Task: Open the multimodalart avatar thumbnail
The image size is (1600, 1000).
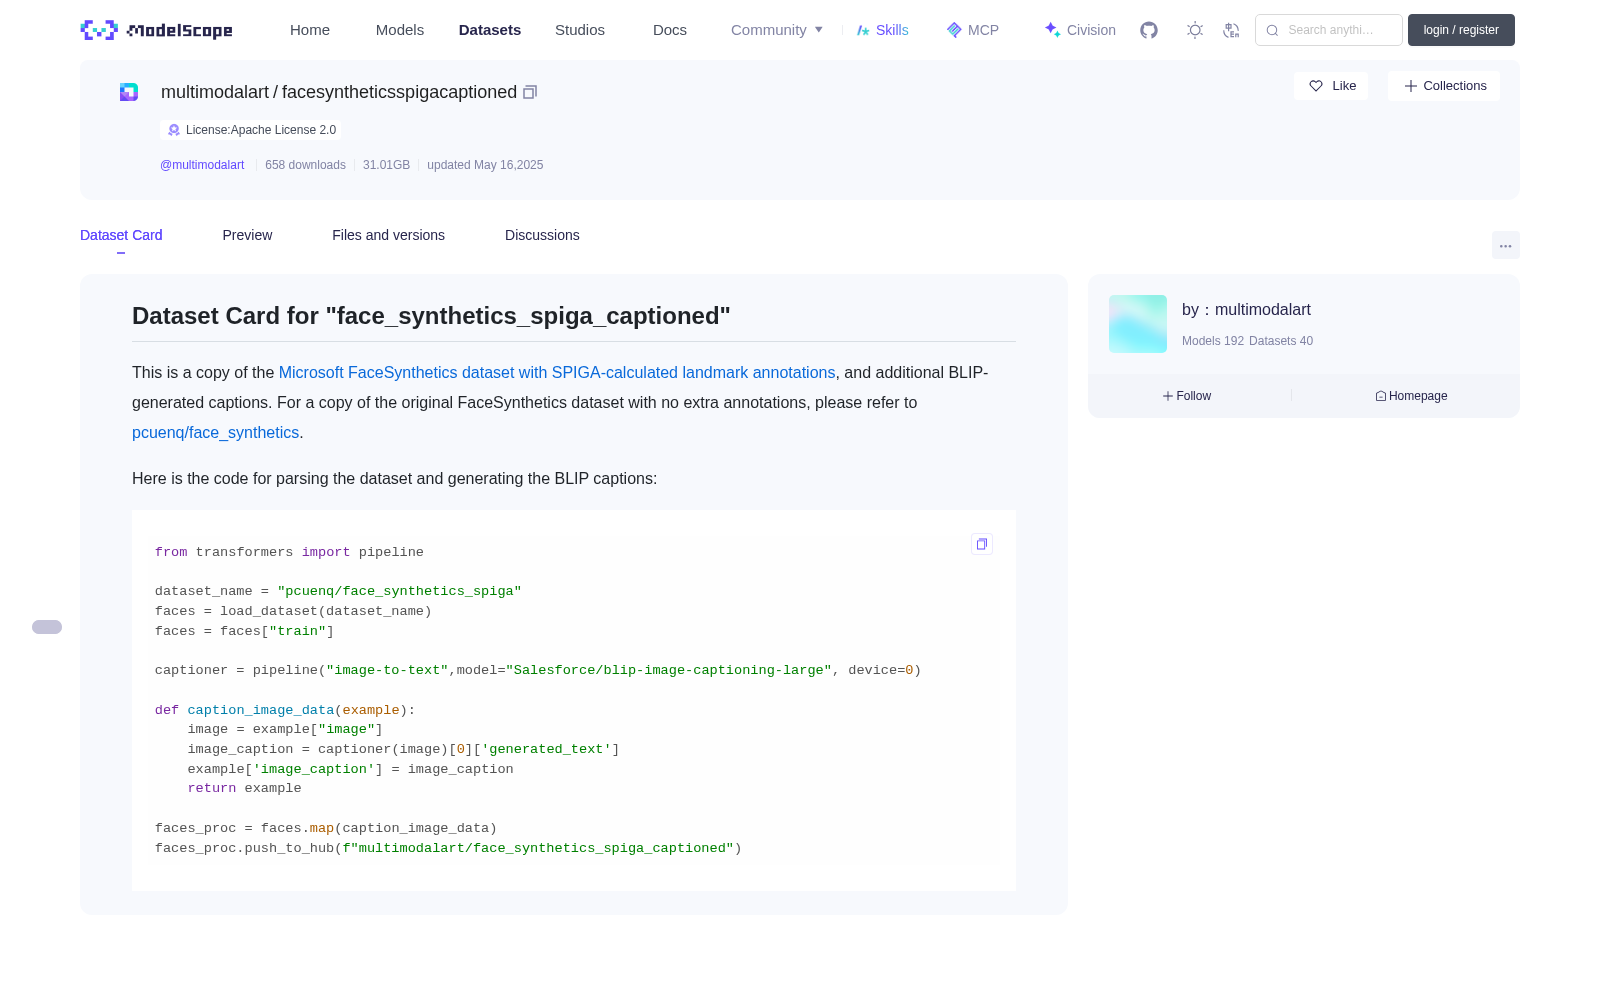Action: (x=1138, y=324)
